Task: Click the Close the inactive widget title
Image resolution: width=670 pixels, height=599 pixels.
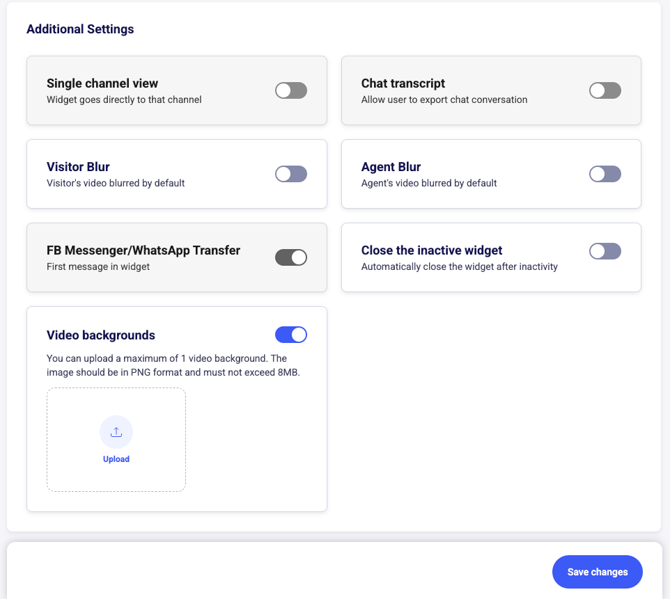Action: [431, 250]
